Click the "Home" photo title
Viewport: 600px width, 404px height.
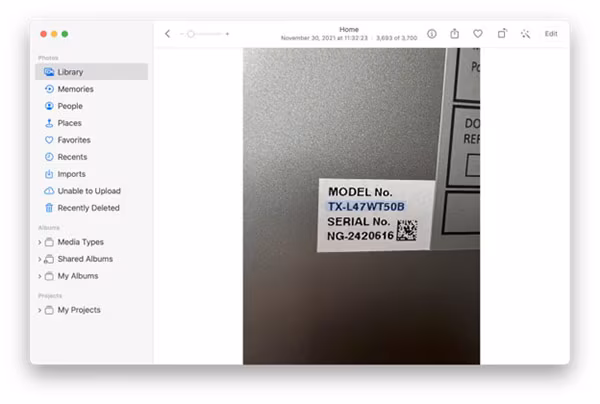349,29
